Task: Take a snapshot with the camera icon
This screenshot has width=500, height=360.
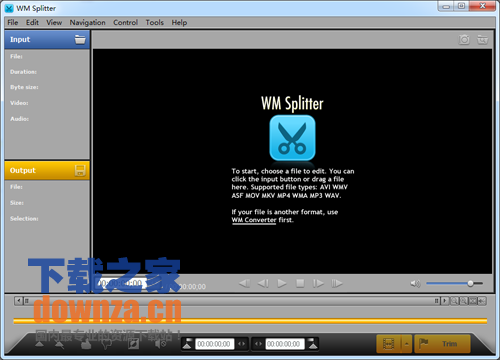Action: pos(464,40)
